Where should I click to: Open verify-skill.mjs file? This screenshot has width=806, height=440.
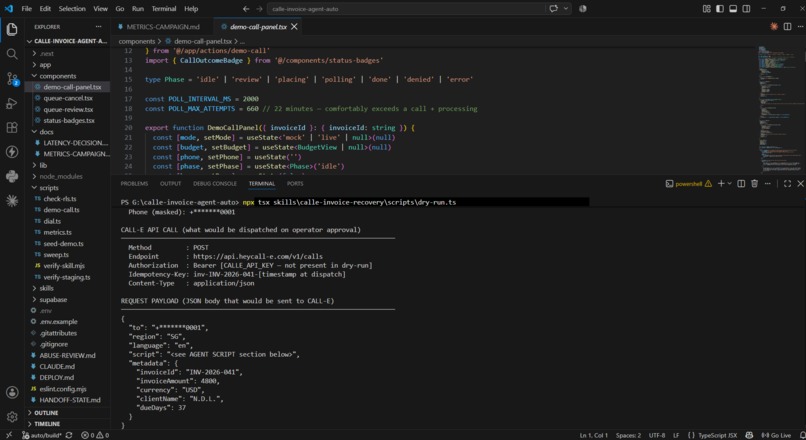point(64,266)
